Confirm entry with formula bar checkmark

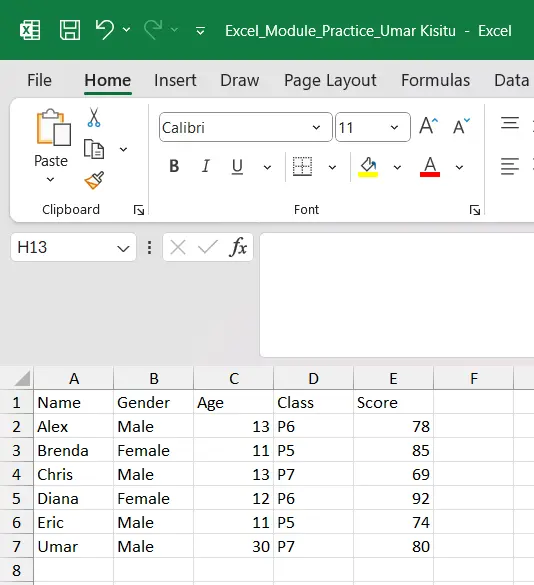(x=208, y=247)
